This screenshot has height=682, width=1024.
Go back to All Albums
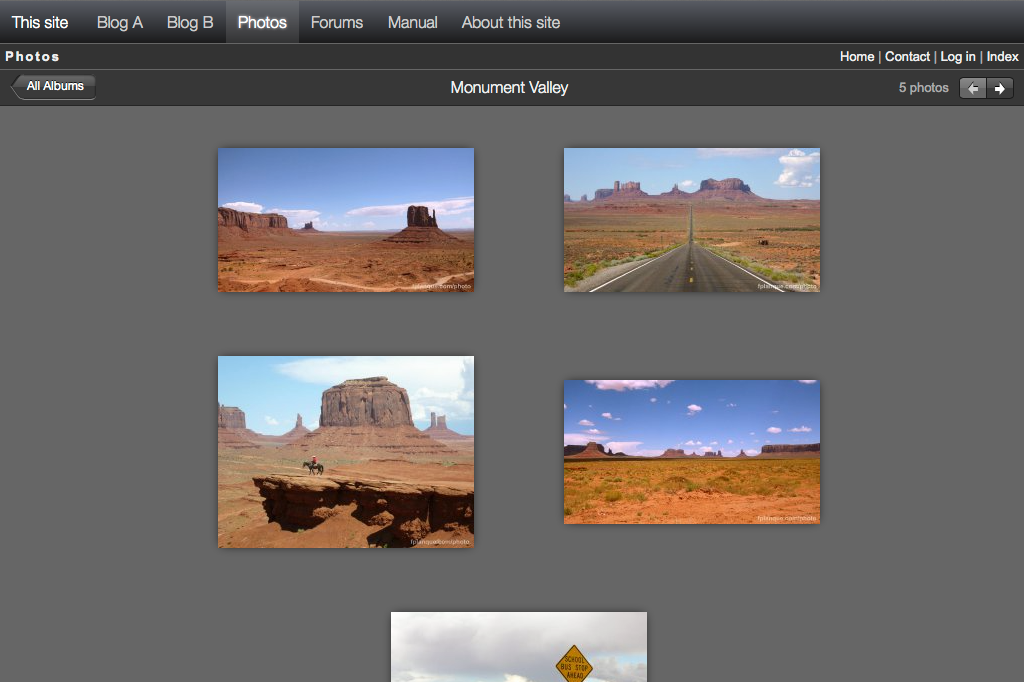pos(54,87)
